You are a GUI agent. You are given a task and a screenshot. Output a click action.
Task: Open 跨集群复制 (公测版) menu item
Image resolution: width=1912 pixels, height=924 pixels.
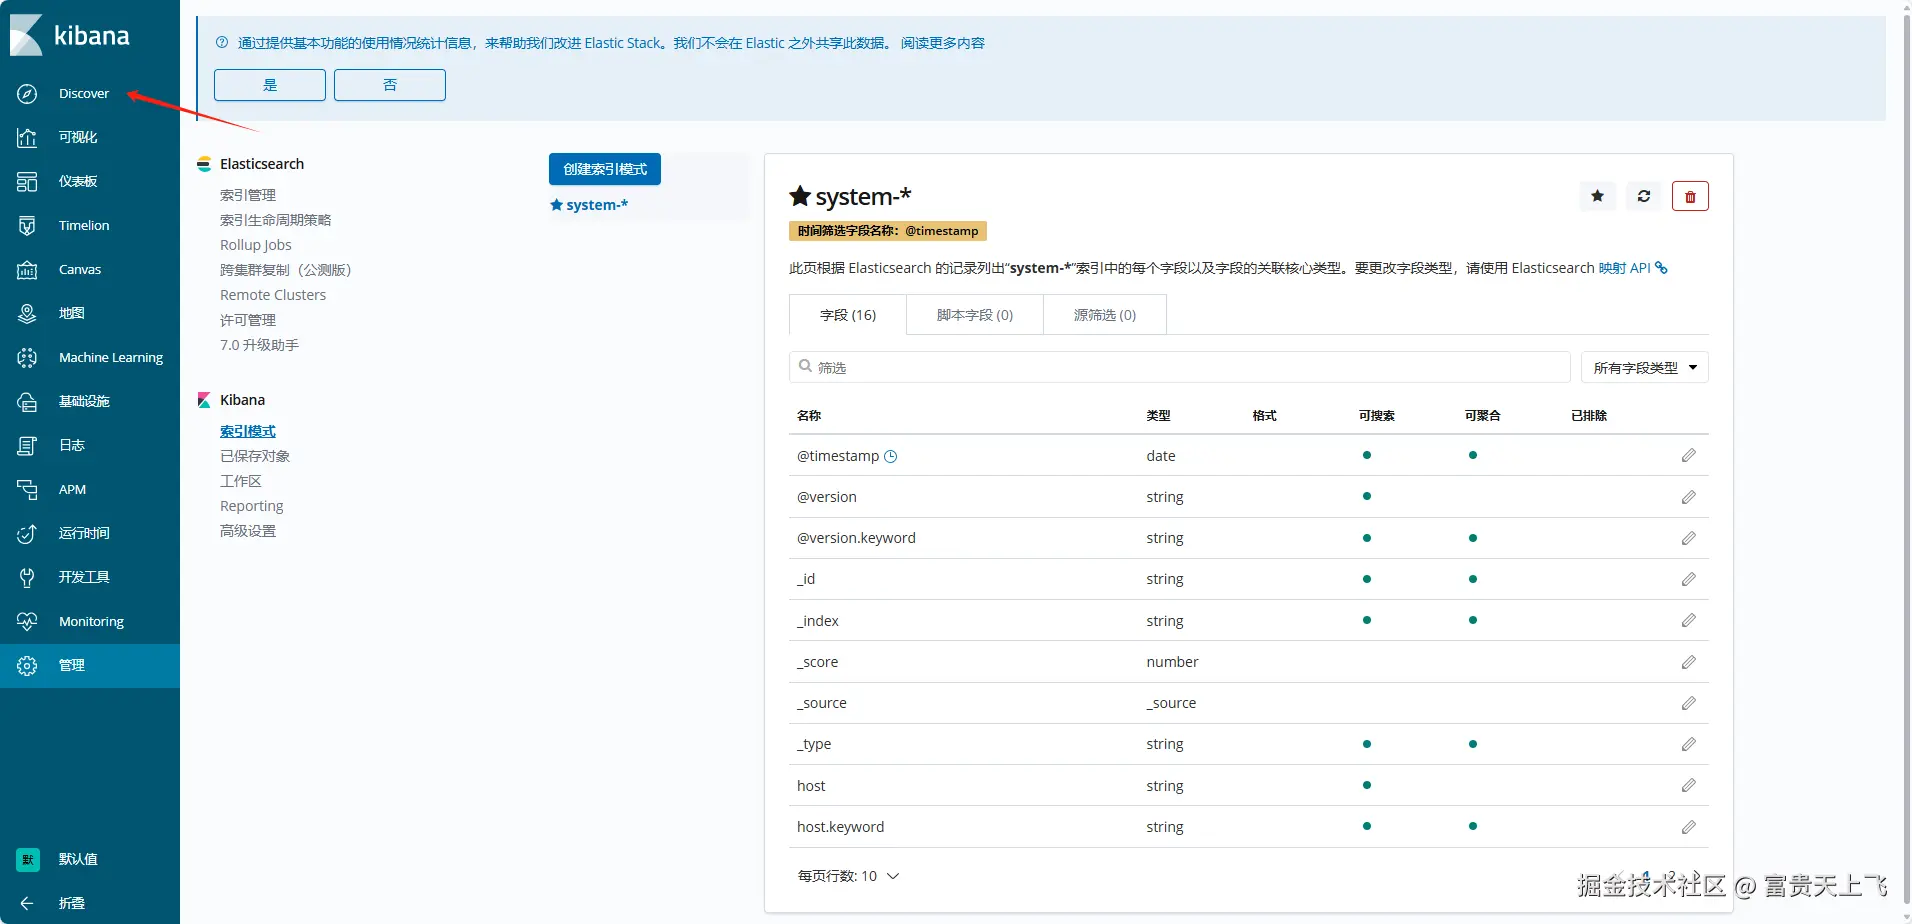coord(285,270)
